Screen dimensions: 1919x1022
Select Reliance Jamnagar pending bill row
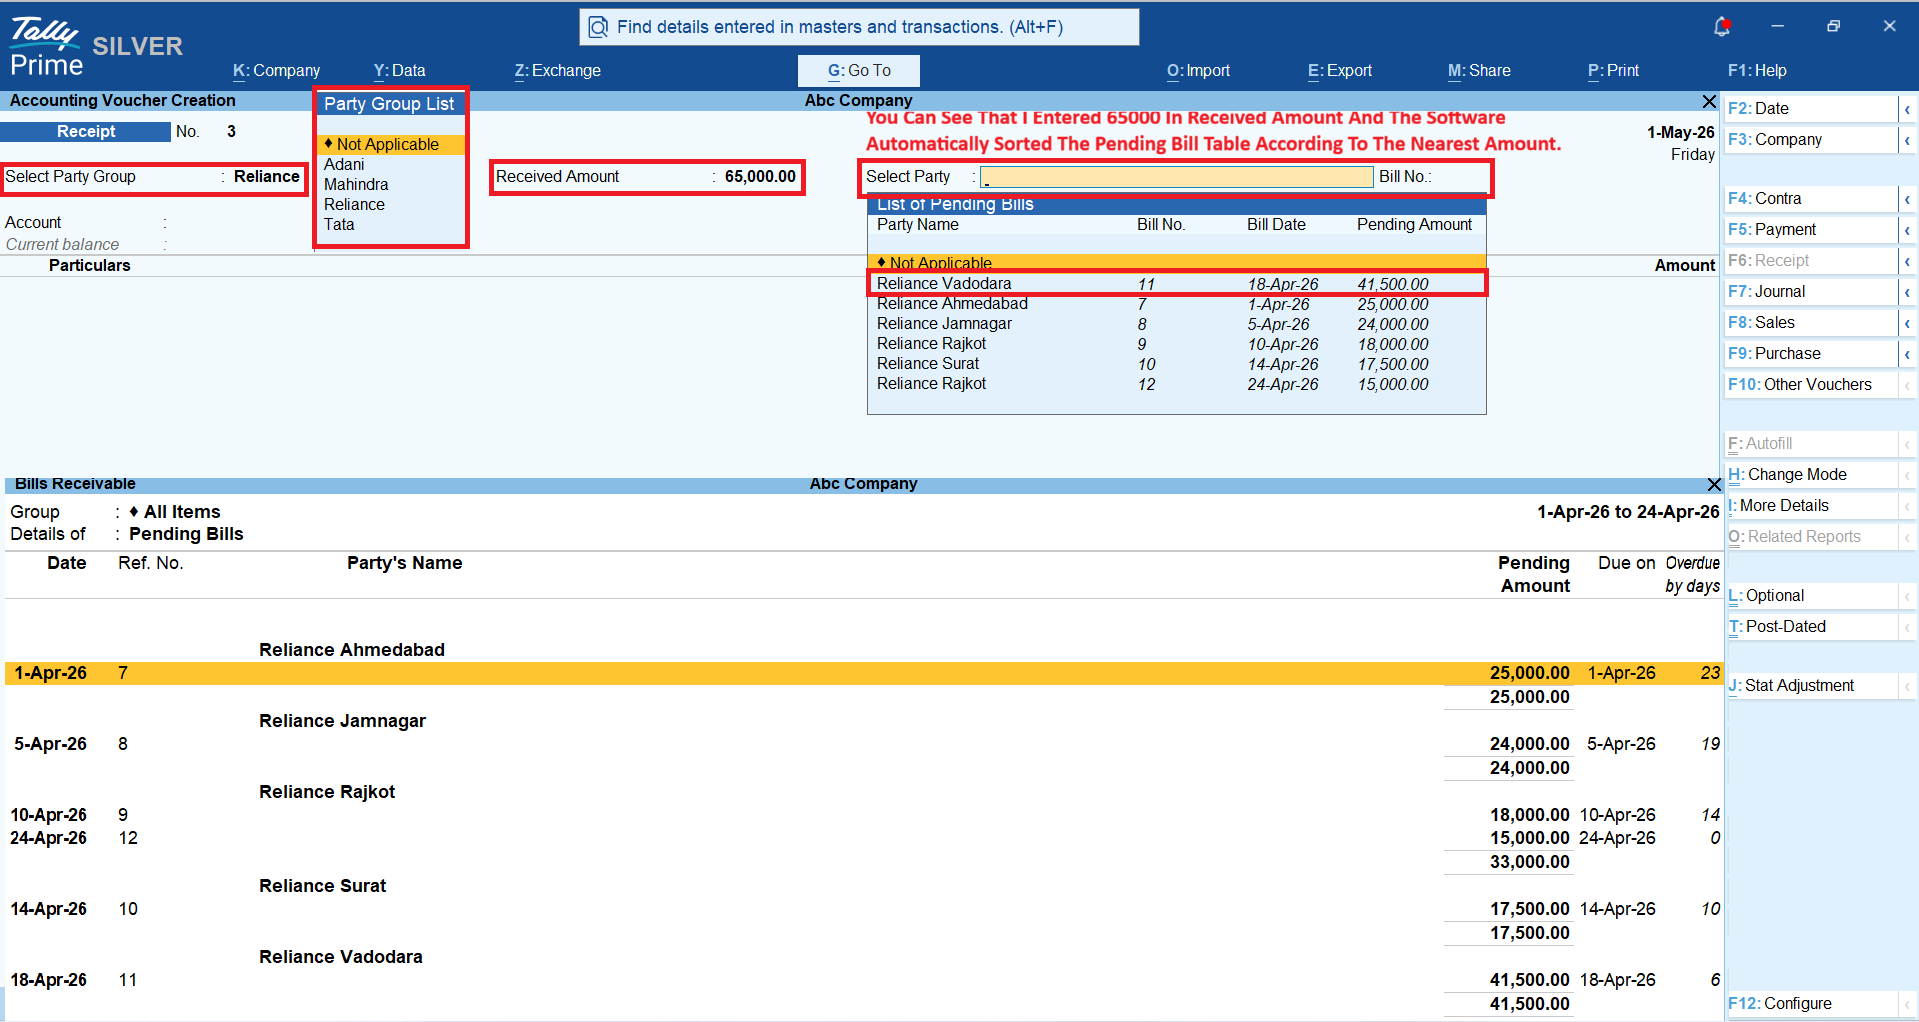(x=1177, y=324)
